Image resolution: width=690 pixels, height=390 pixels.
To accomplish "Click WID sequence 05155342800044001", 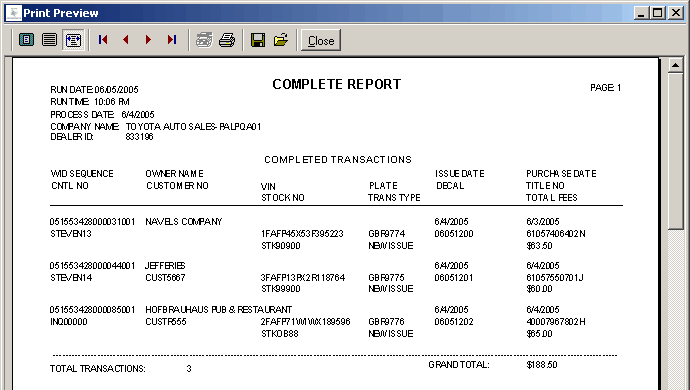I will (92, 265).
